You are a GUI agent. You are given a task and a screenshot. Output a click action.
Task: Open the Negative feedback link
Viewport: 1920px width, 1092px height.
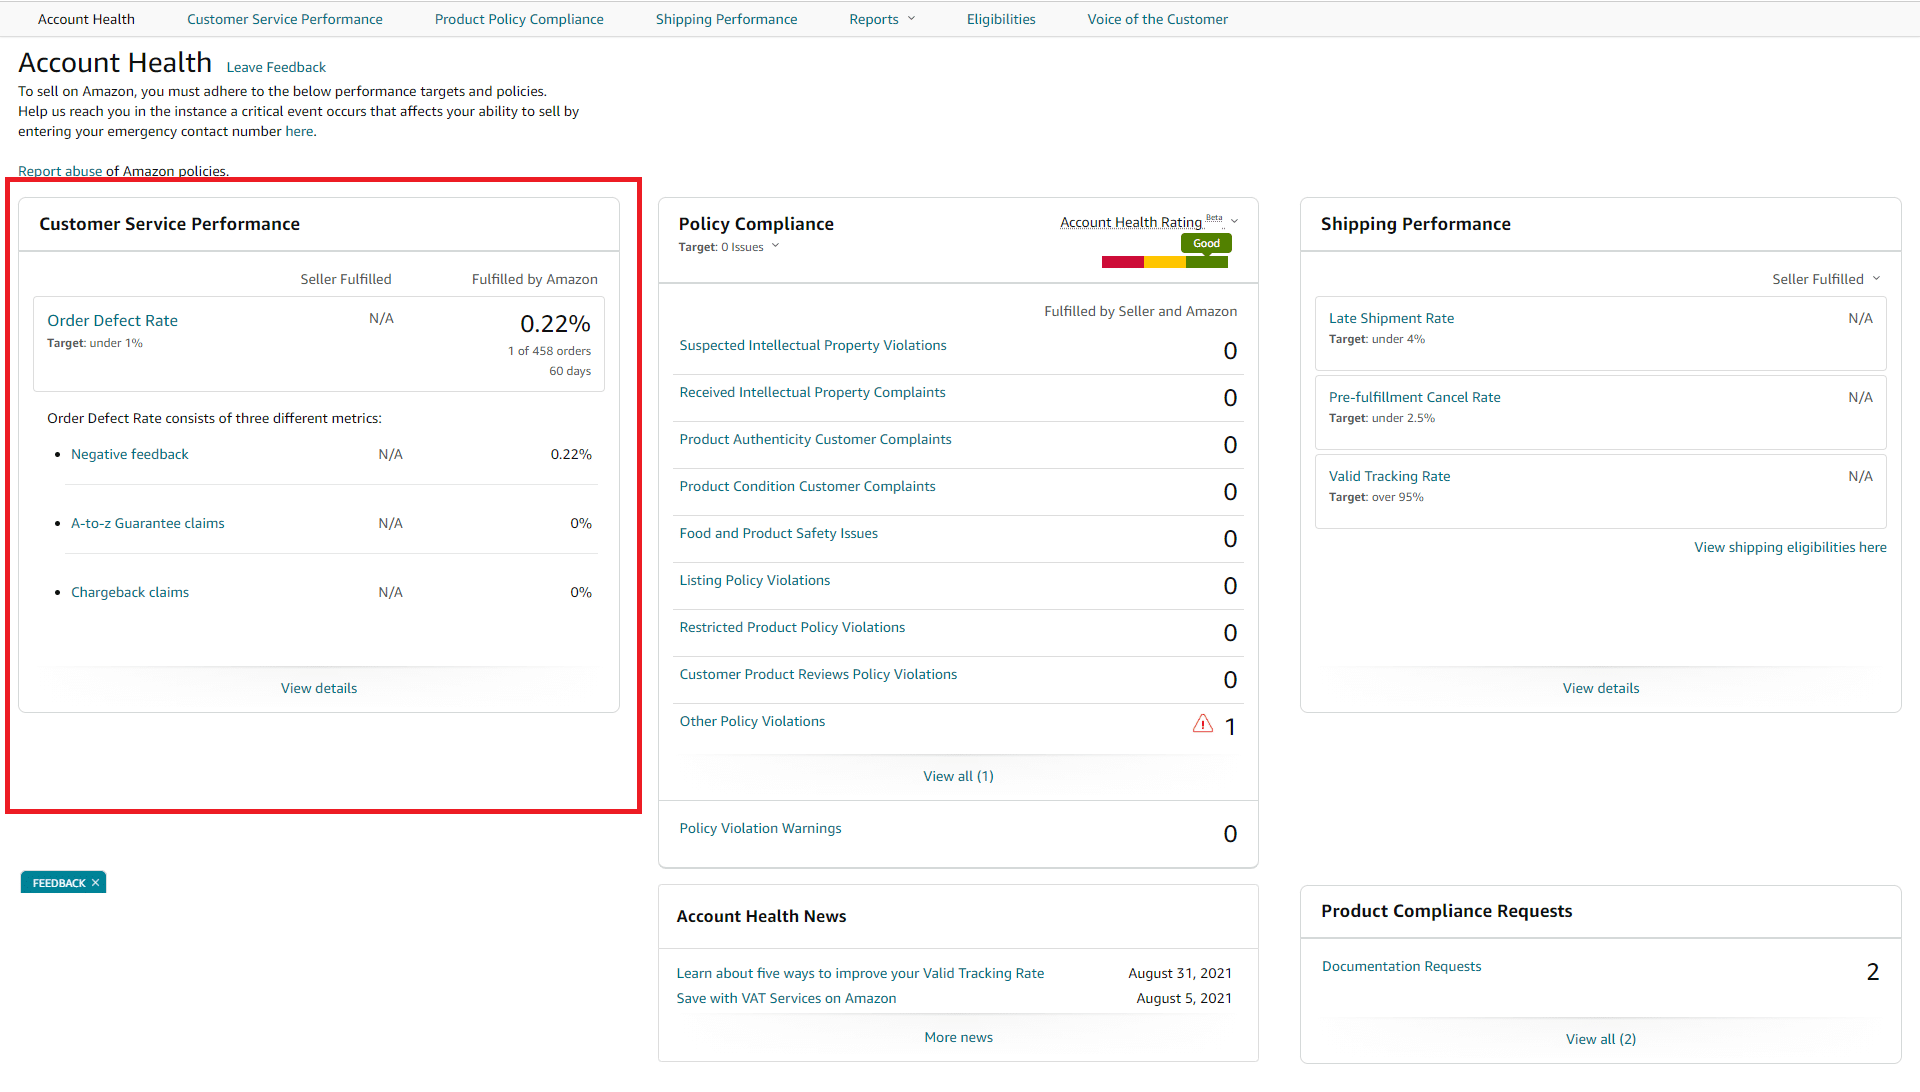(129, 453)
